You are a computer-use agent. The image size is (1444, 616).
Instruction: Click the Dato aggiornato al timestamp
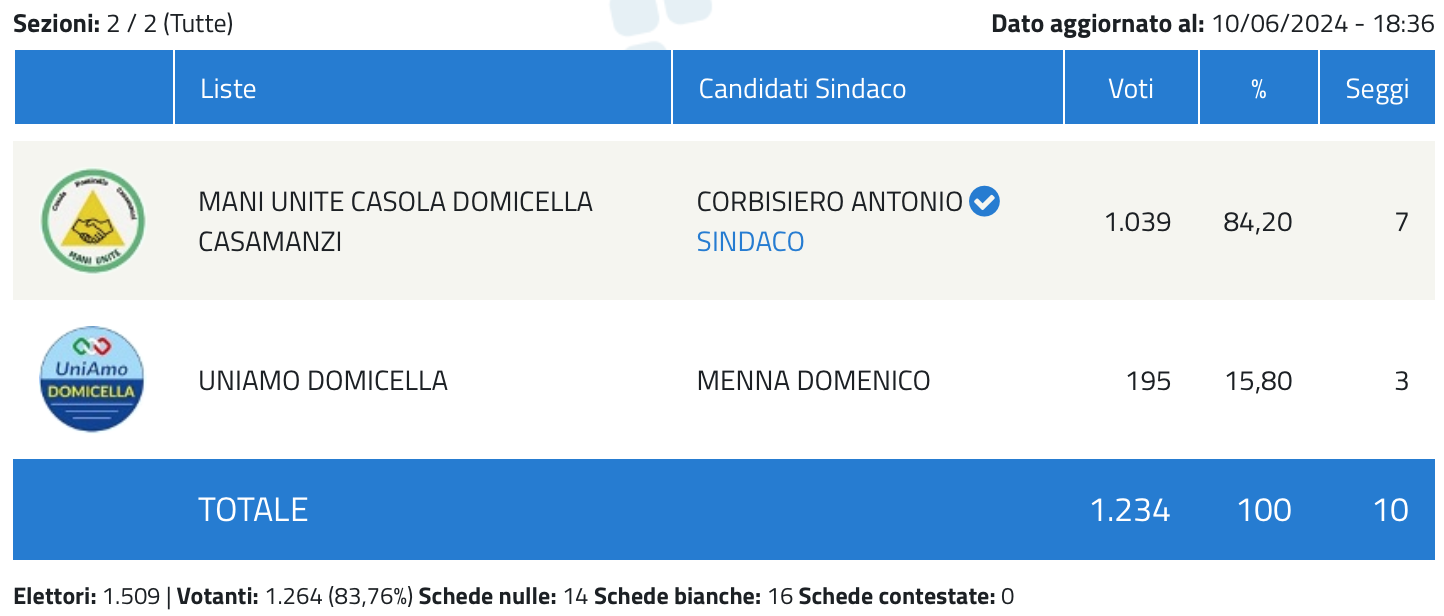1213,24
